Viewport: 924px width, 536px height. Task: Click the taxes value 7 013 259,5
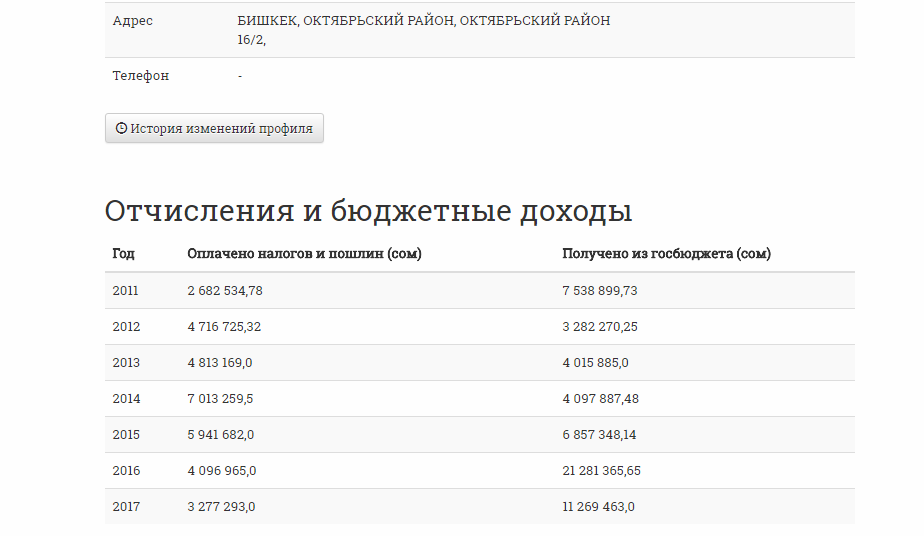[220, 399]
